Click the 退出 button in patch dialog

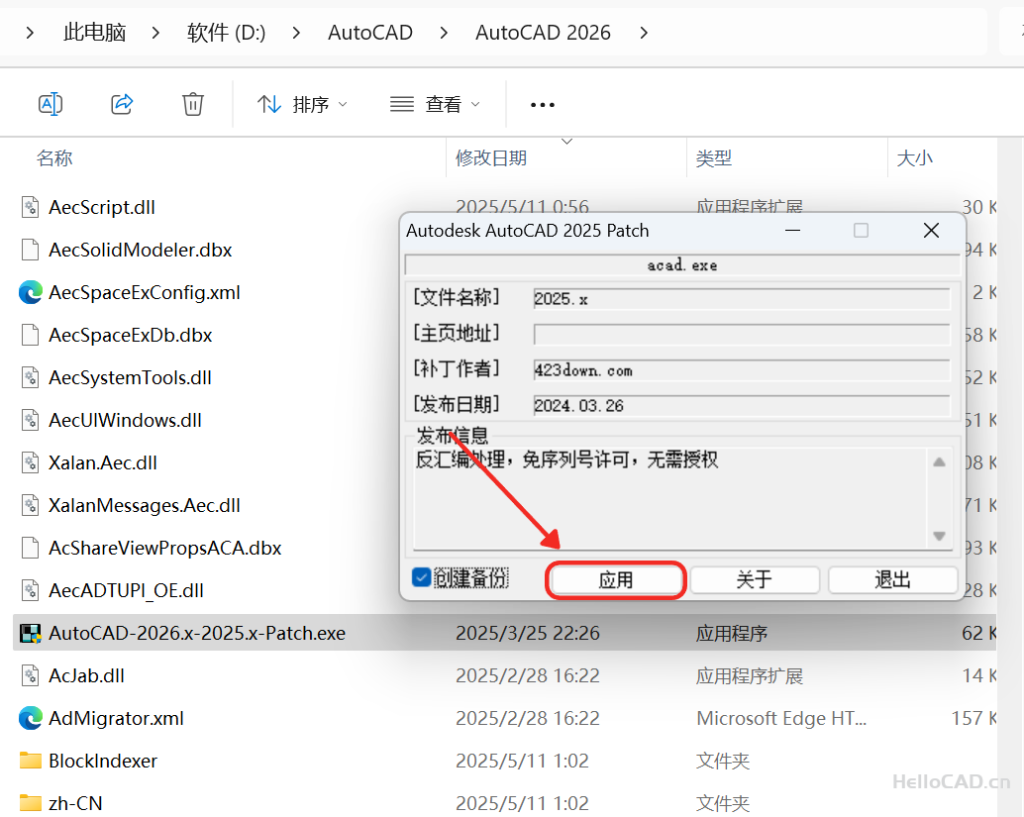click(x=892, y=580)
